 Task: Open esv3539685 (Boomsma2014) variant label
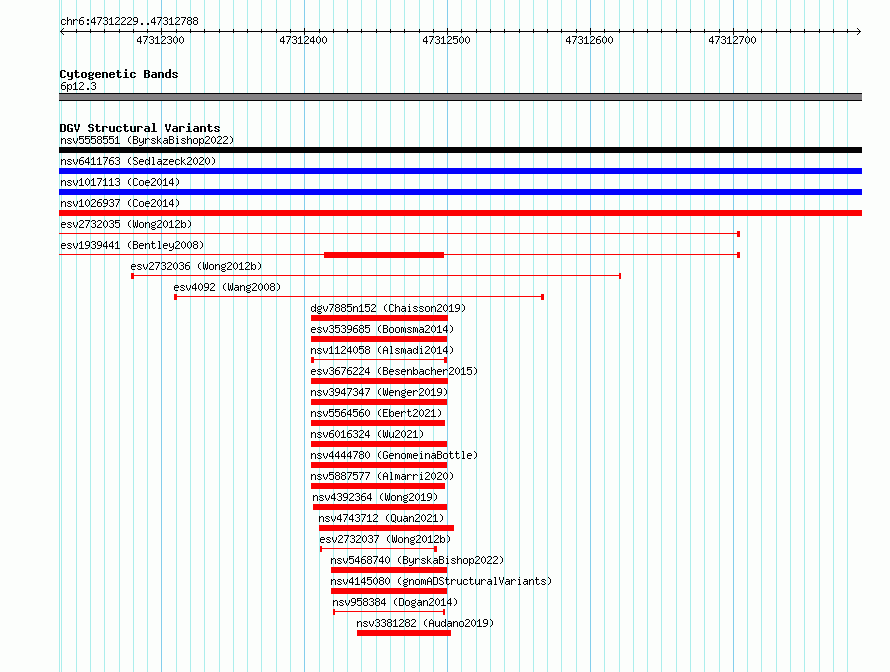(x=382, y=329)
